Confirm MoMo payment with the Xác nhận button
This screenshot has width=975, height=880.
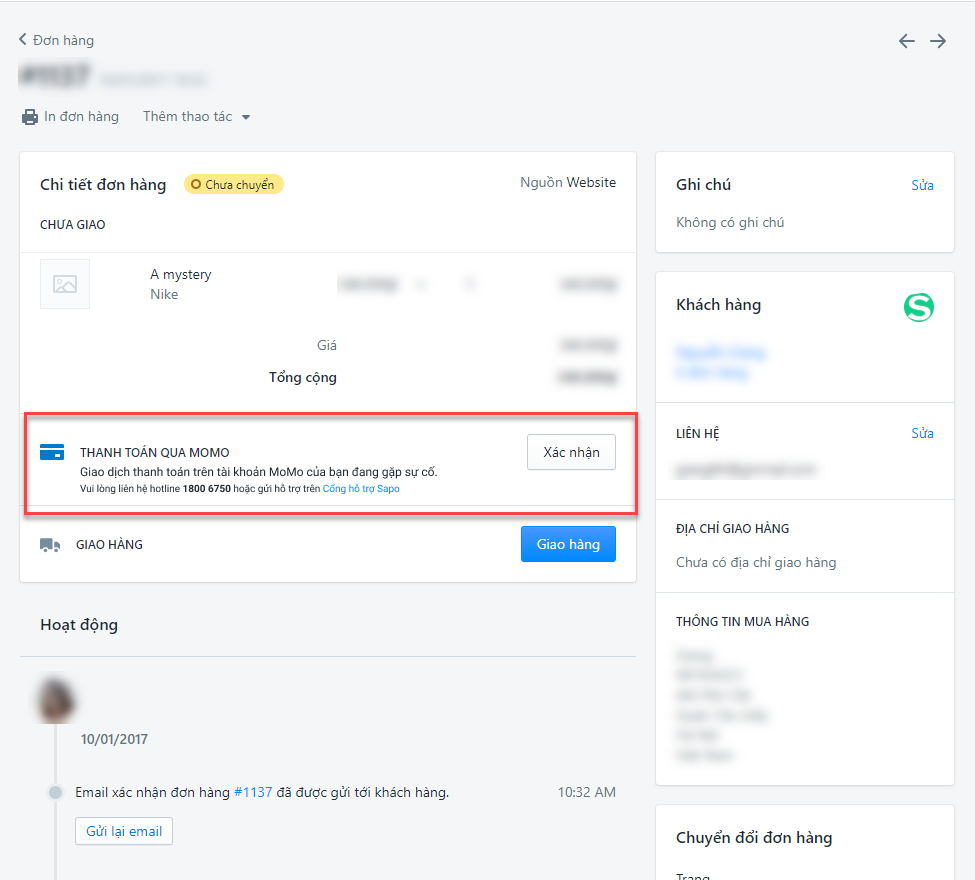(x=570, y=452)
